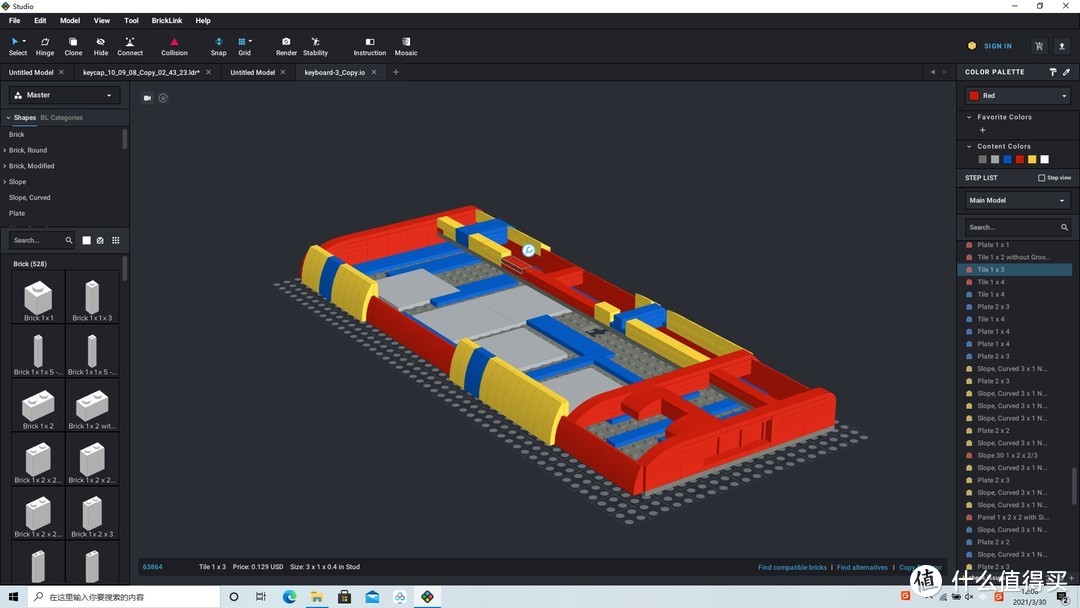This screenshot has height=608, width=1080.
Task: Toggle Collision detection
Action: [x=174, y=46]
